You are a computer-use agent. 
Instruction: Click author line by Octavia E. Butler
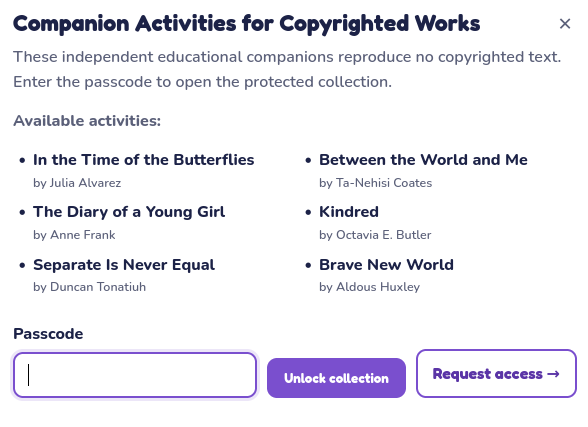375,235
